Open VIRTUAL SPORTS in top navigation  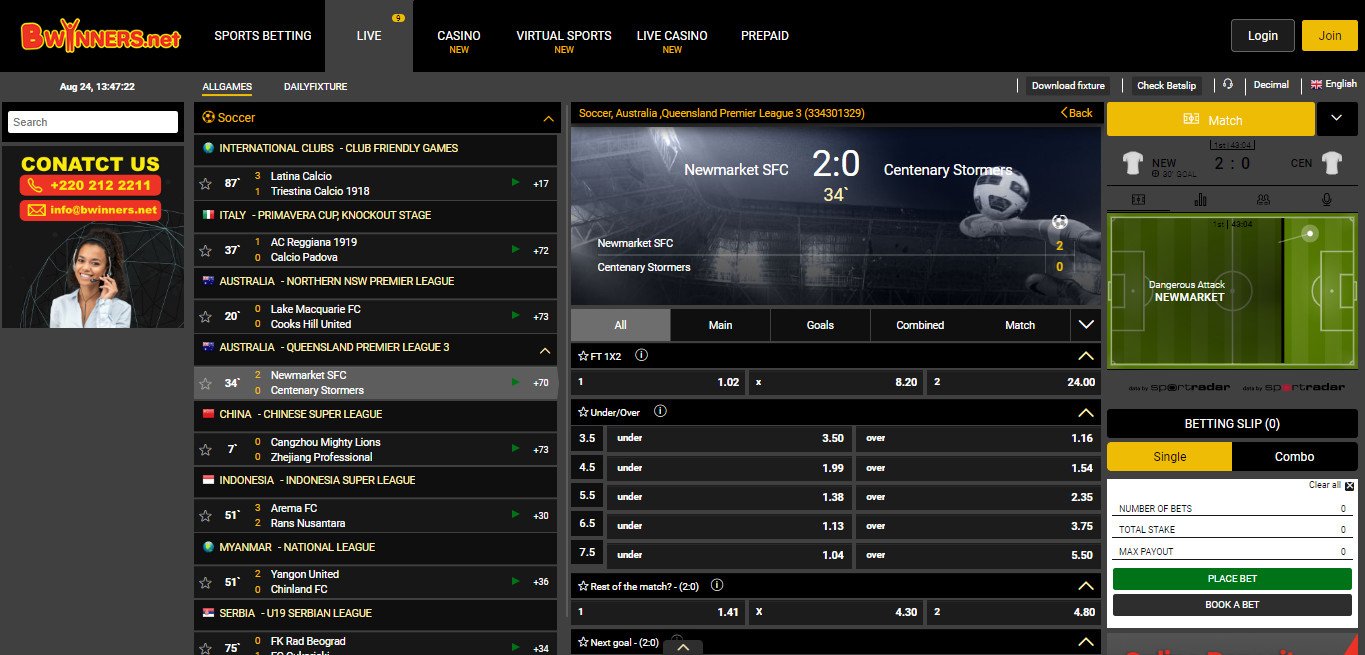(x=564, y=36)
